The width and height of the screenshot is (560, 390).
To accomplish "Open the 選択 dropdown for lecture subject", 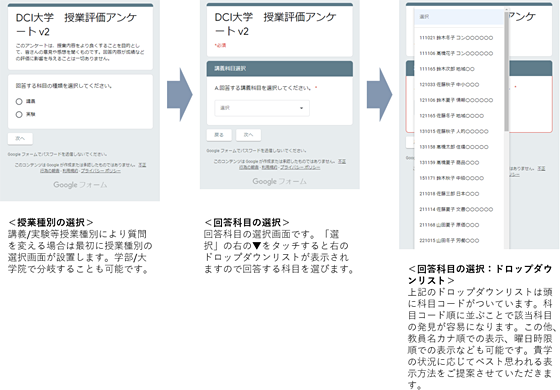I will click(x=262, y=108).
